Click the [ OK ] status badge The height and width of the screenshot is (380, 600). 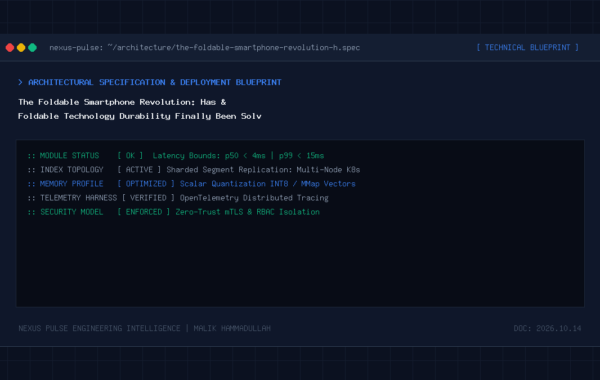(x=130, y=156)
